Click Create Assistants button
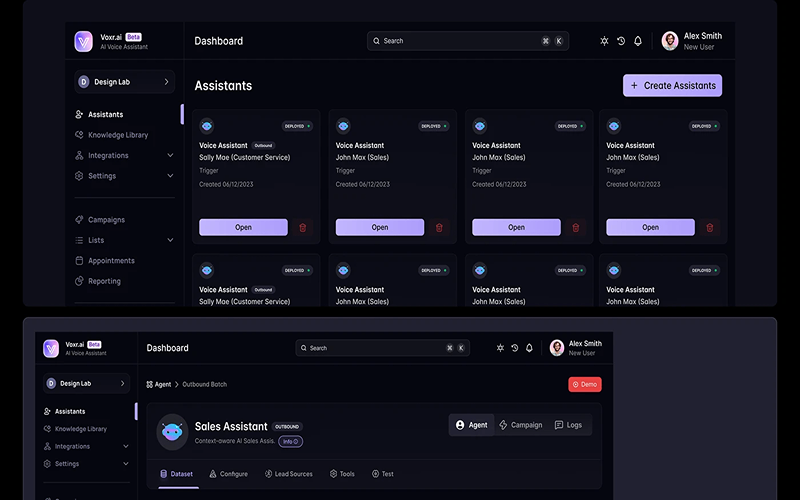The height and width of the screenshot is (500, 800). [672, 86]
